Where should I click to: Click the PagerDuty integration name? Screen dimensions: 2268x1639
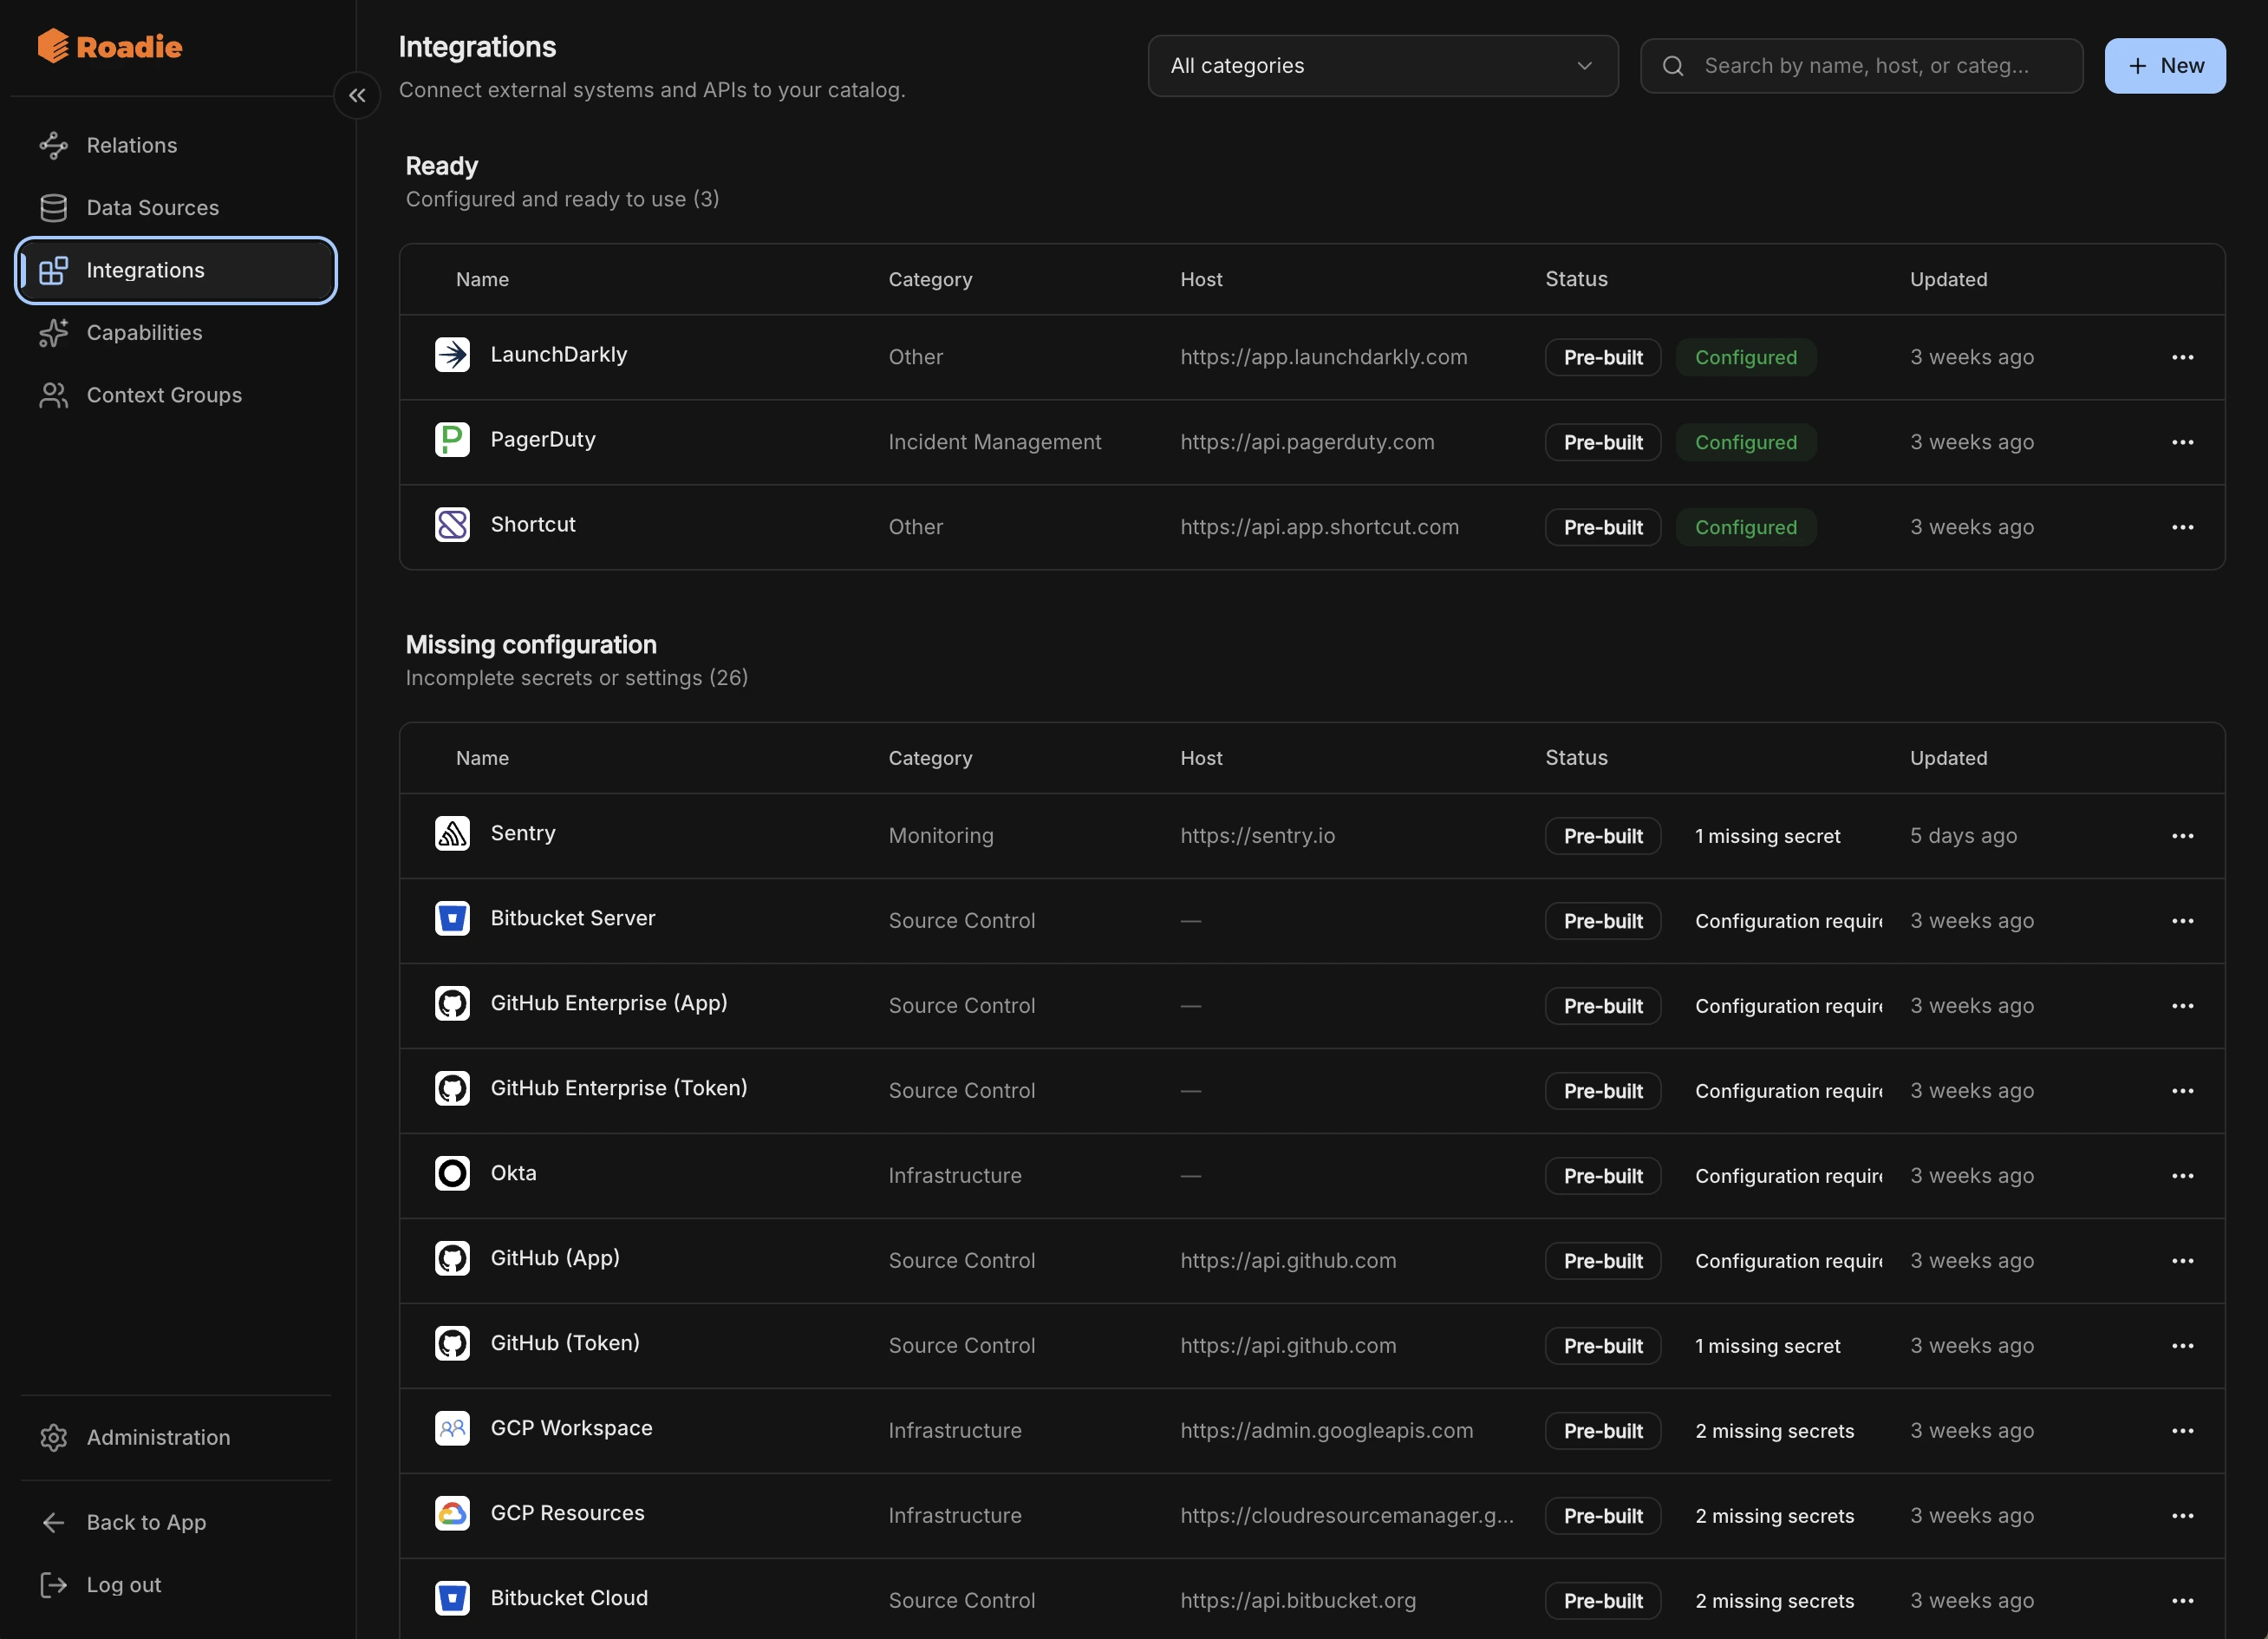coord(543,440)
